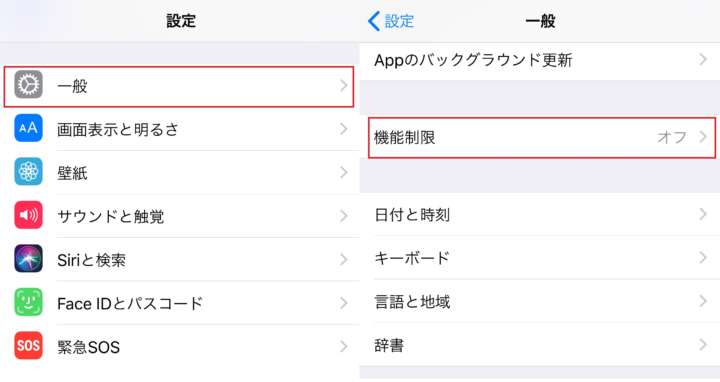
Task: Tap the Wallpaper flower icon
Action: point(28,172)
